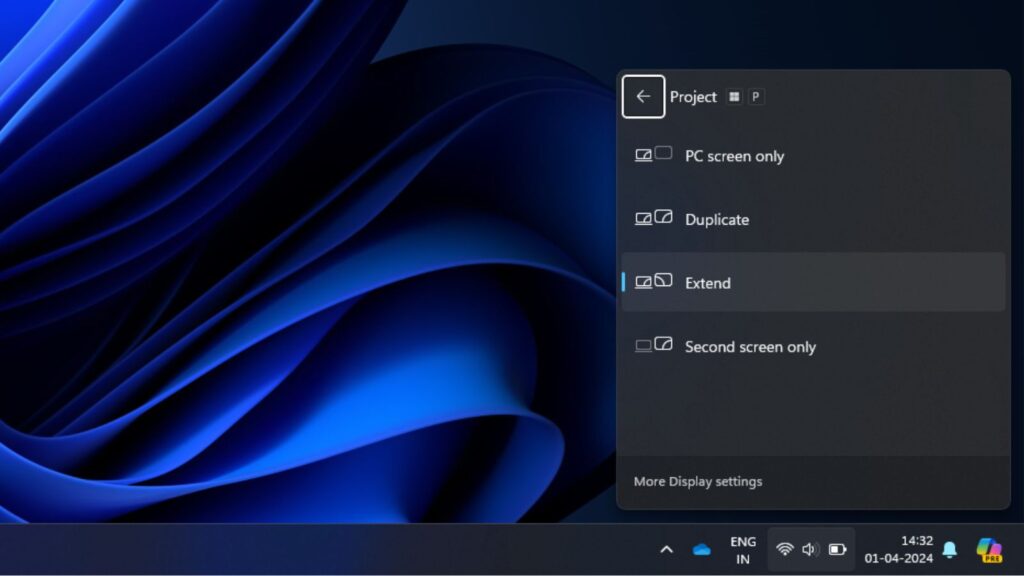Image resolution: width=1024 pixels, height=576 pixels.
Task: Click the battery status icon
Action: (837, 549)
